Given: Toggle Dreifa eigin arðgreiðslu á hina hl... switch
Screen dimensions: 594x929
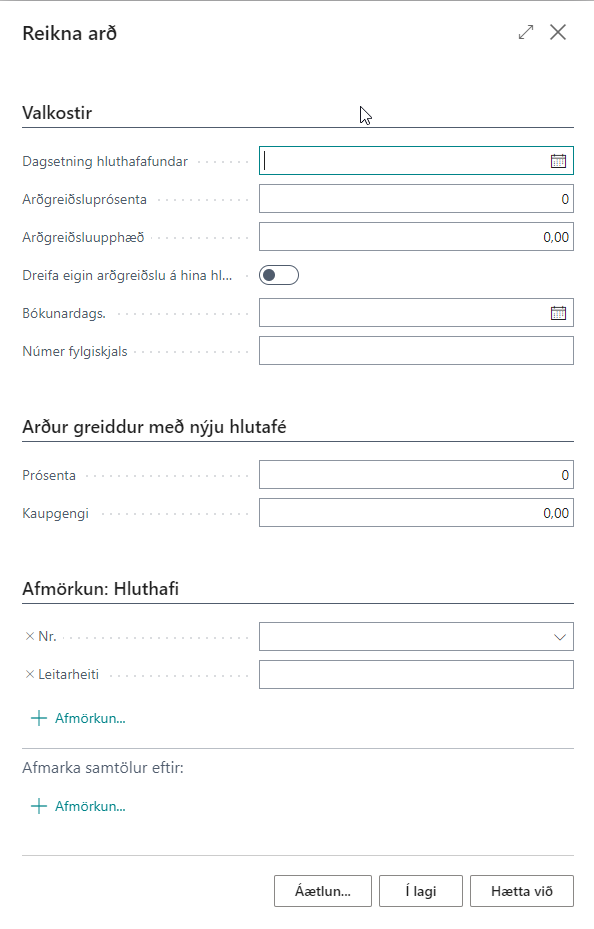Looking at the screenshot, I should (279, 275).
